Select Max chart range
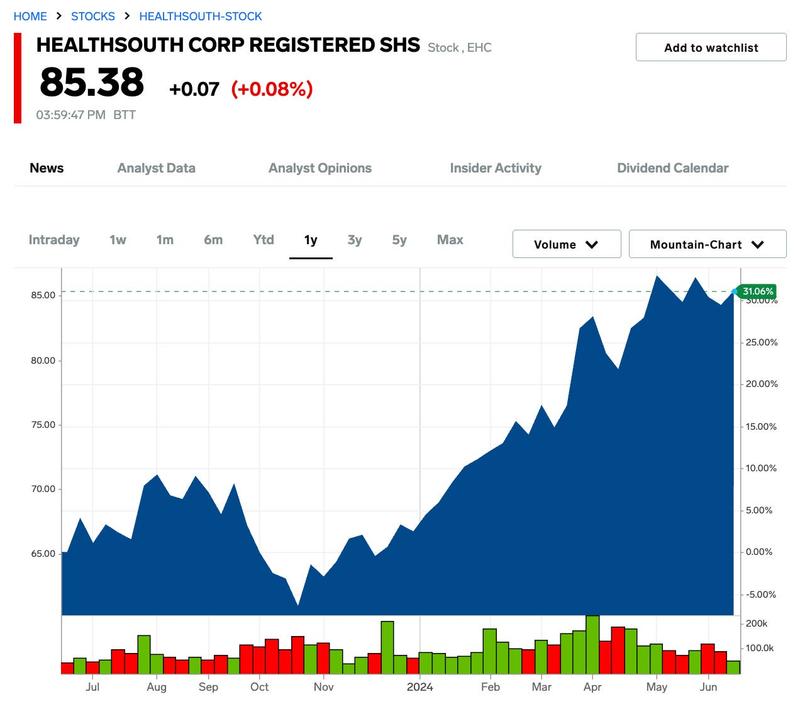The height and width of the screenshot is (706, 800). coord(450,240)
